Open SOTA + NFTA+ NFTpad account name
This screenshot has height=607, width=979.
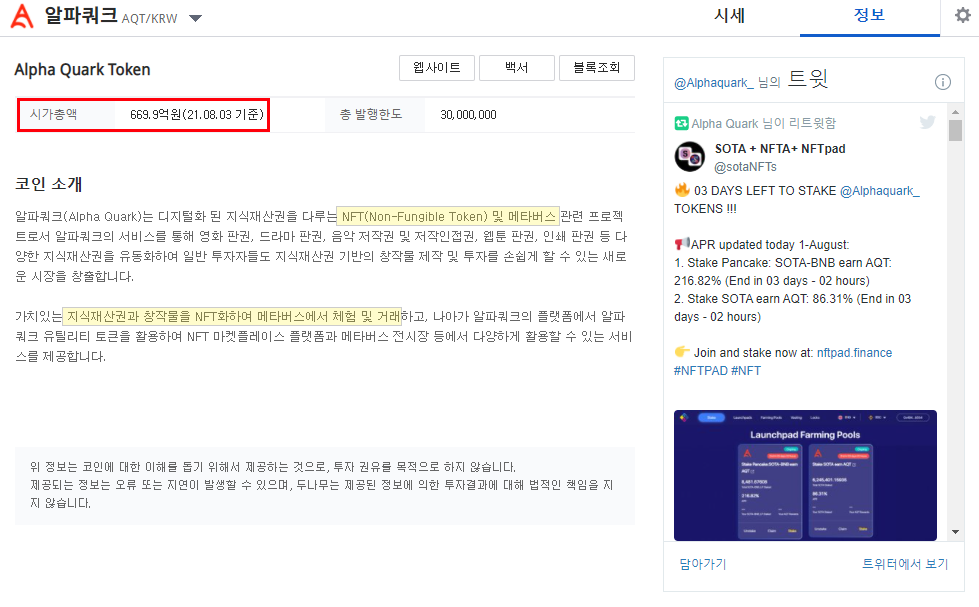click(x=780, y=149)
